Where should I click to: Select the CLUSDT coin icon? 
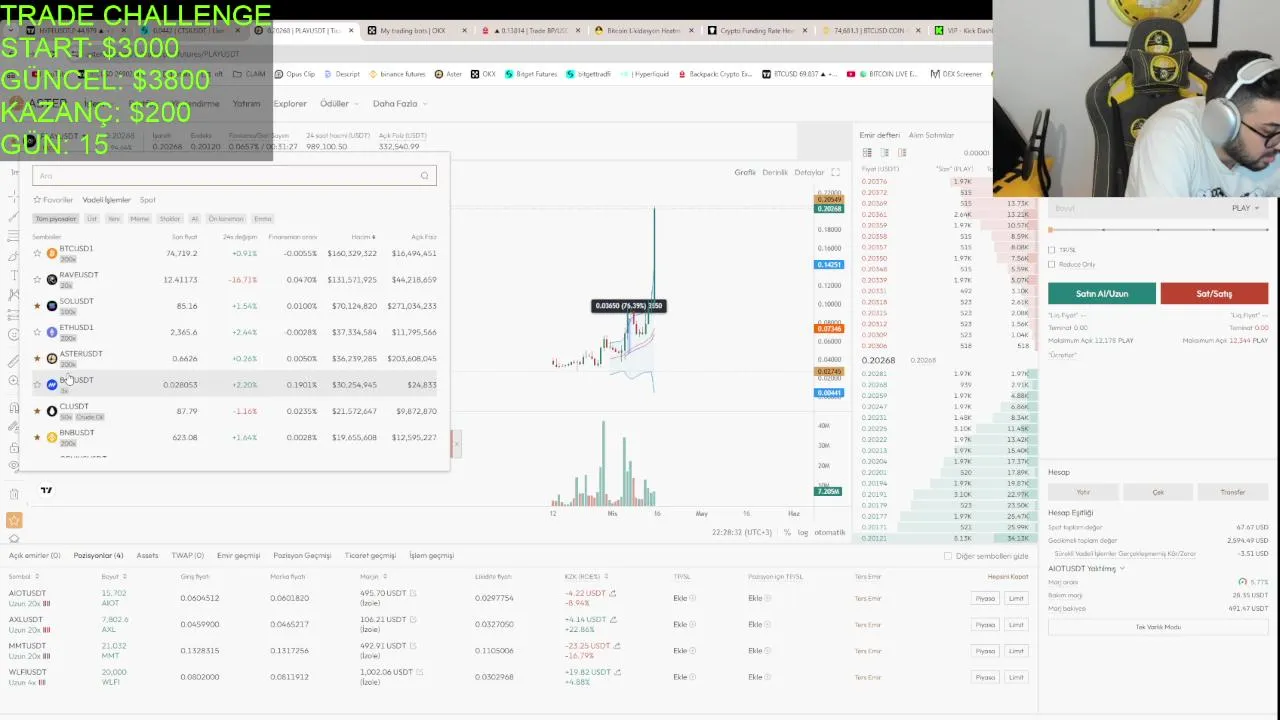52,411
